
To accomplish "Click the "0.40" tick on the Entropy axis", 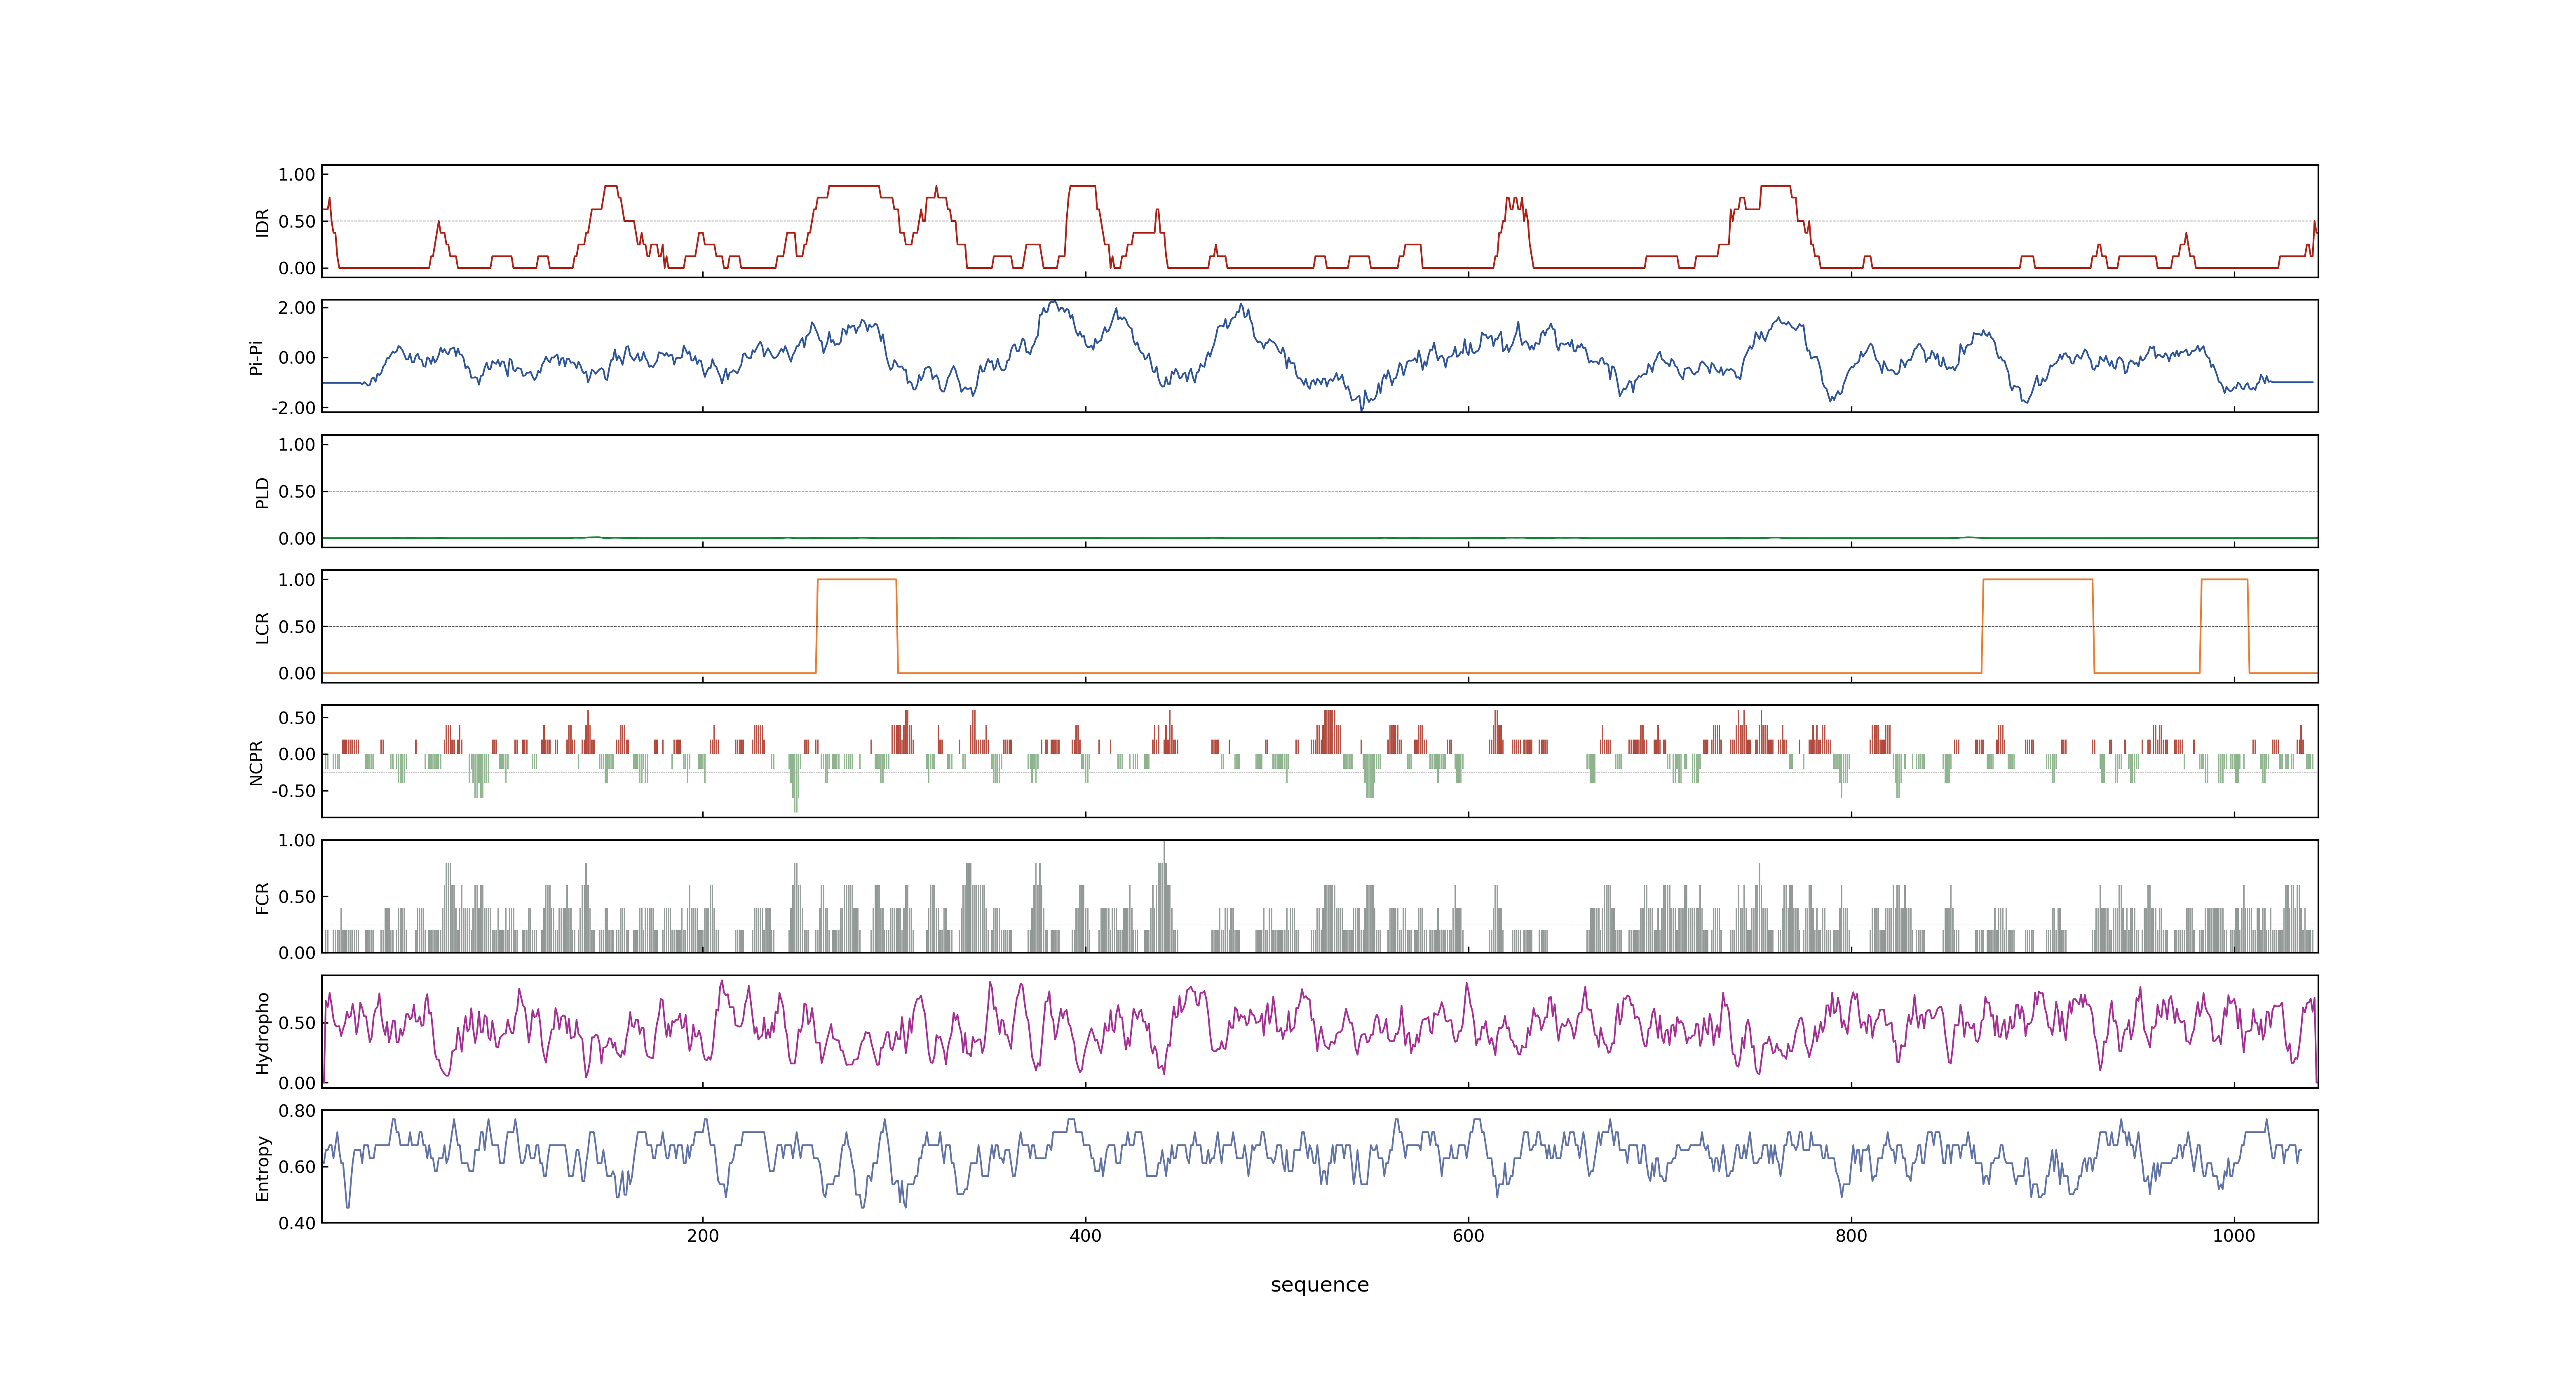I will pyautogui.click(x=297, y=1223).
